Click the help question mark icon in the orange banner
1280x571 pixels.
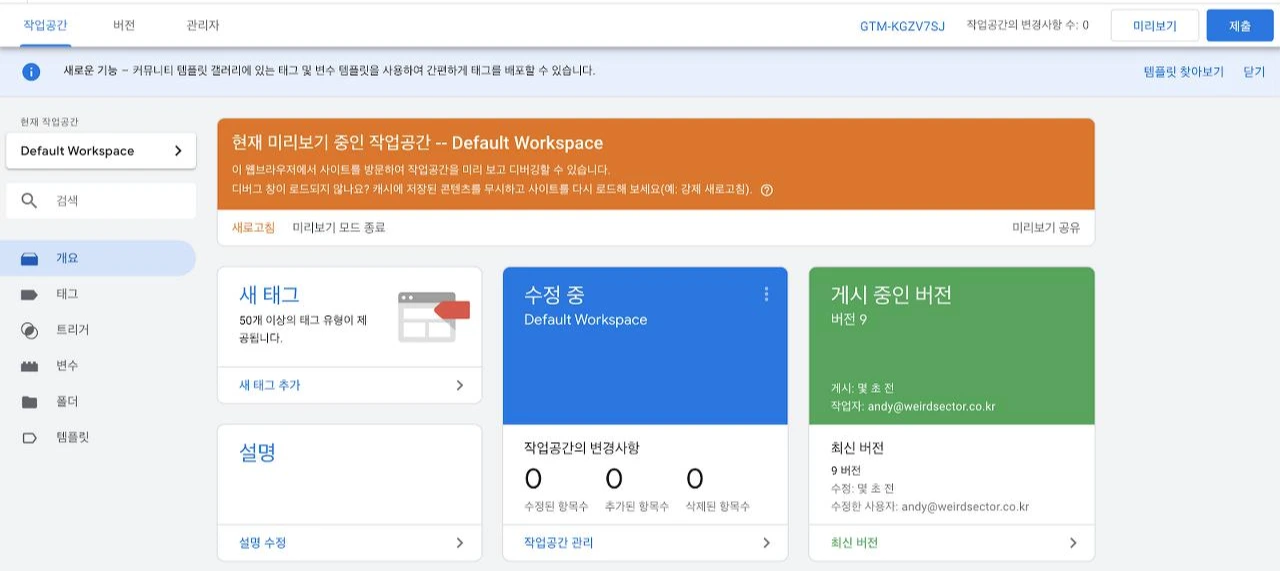click(x=767, y=190)
